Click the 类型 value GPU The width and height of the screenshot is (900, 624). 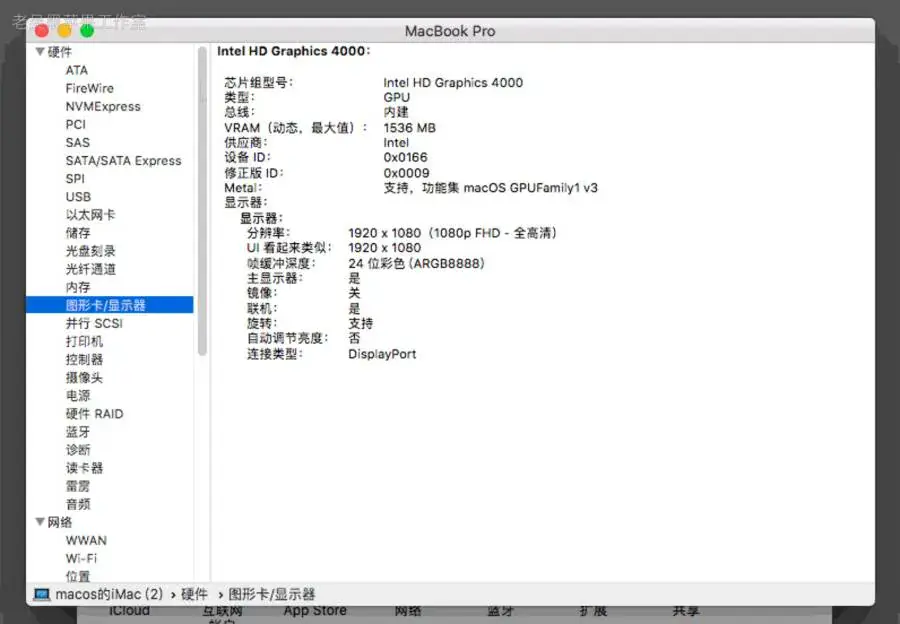pyautogui.click(x=397, y=97)
